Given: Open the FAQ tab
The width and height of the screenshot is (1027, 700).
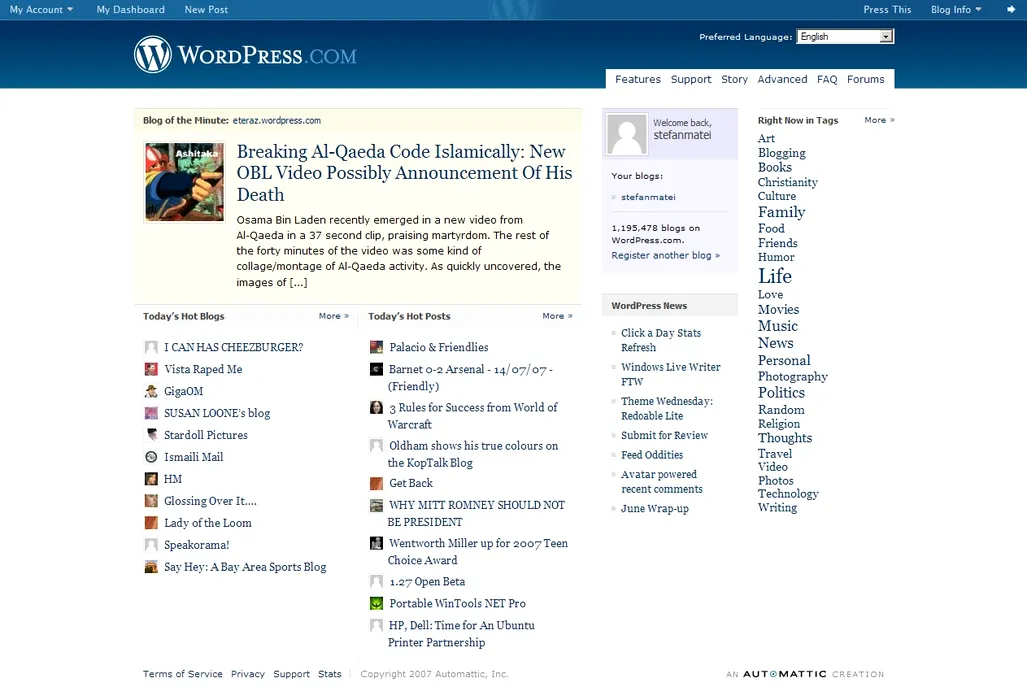Looking at the screenshot, I should [827, 79].
